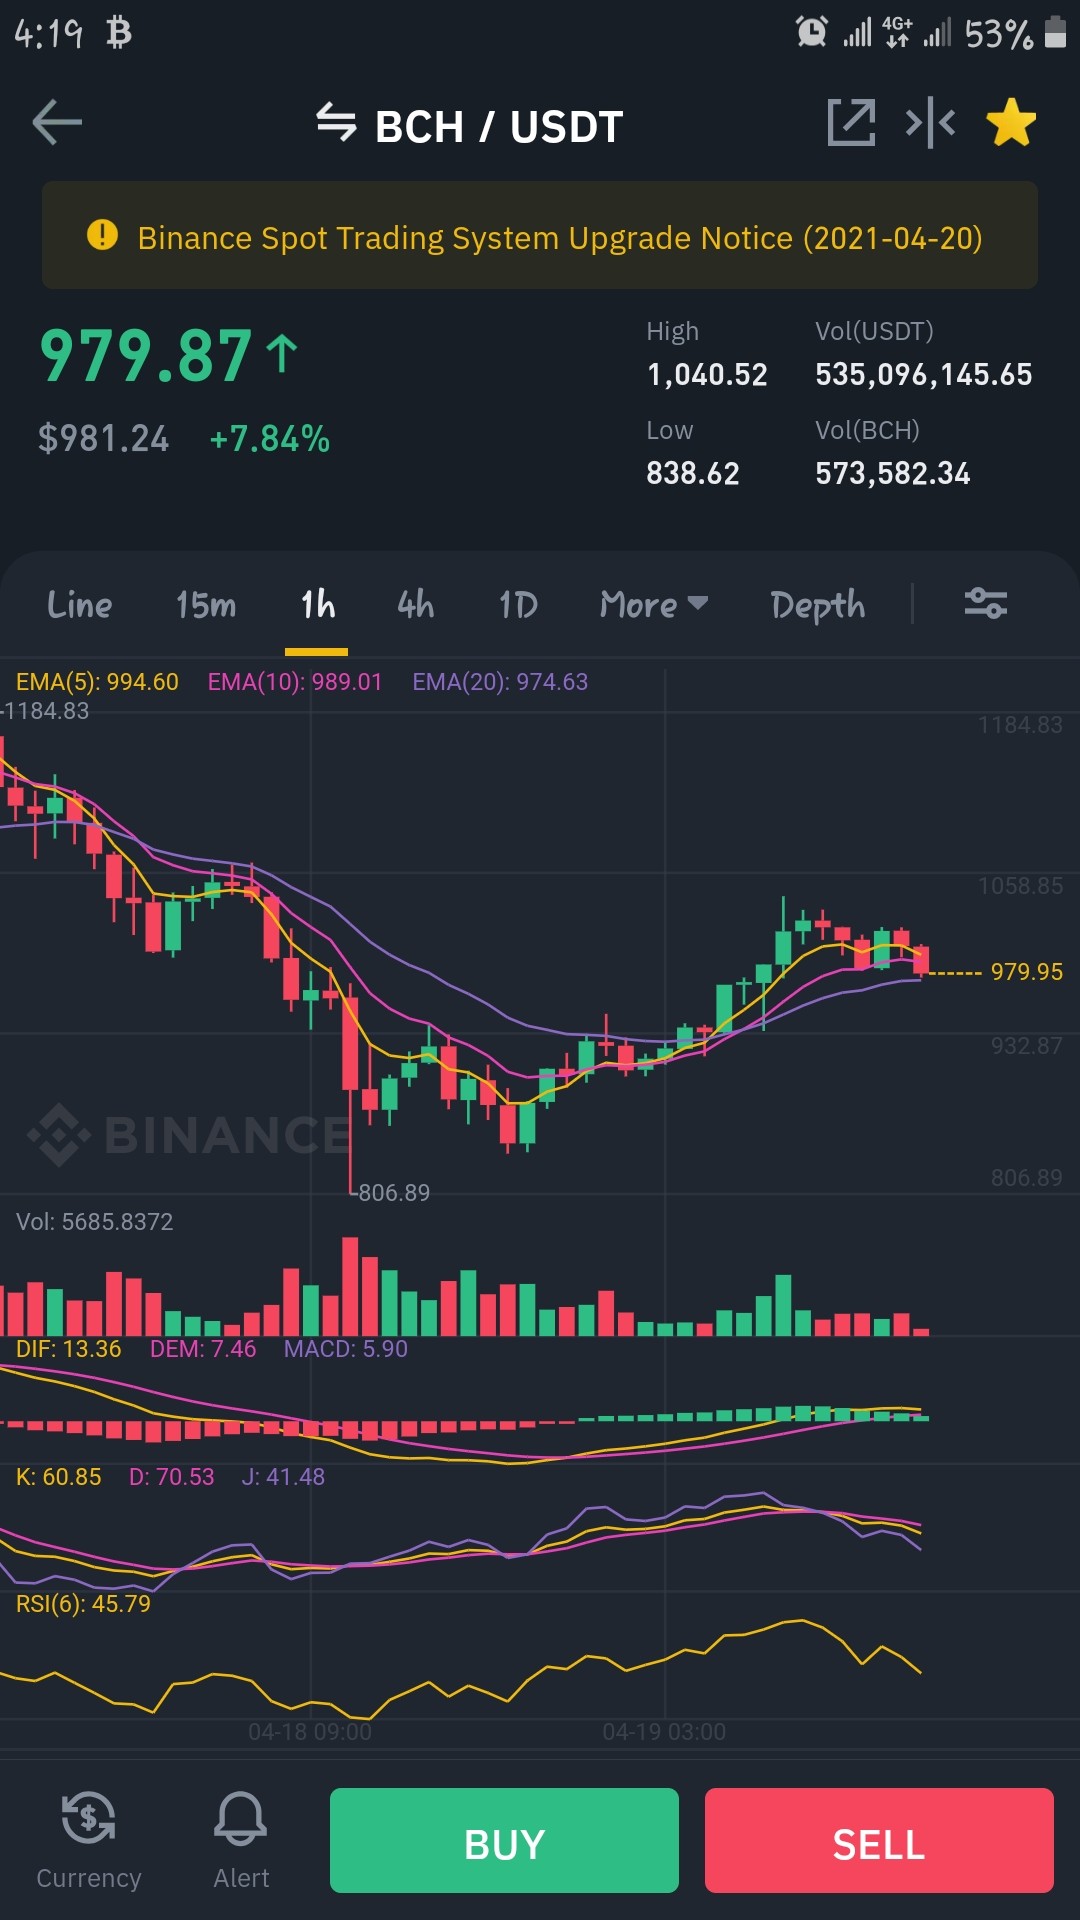Select the 1D interval tab
The width and height of the screenshot is (1080, 1920).
click(518, 604)
